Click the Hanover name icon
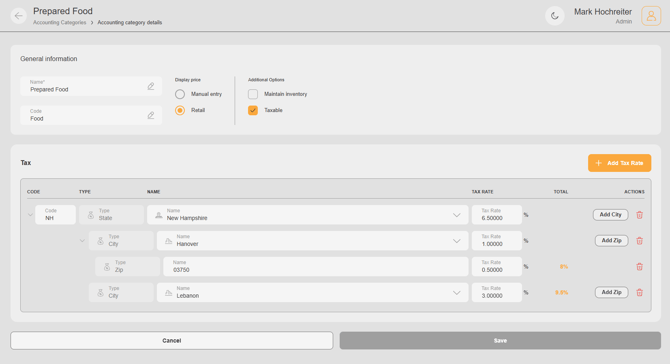Image resolution: width=670 pixels, height=364 pixels. (x=168, y=241)
